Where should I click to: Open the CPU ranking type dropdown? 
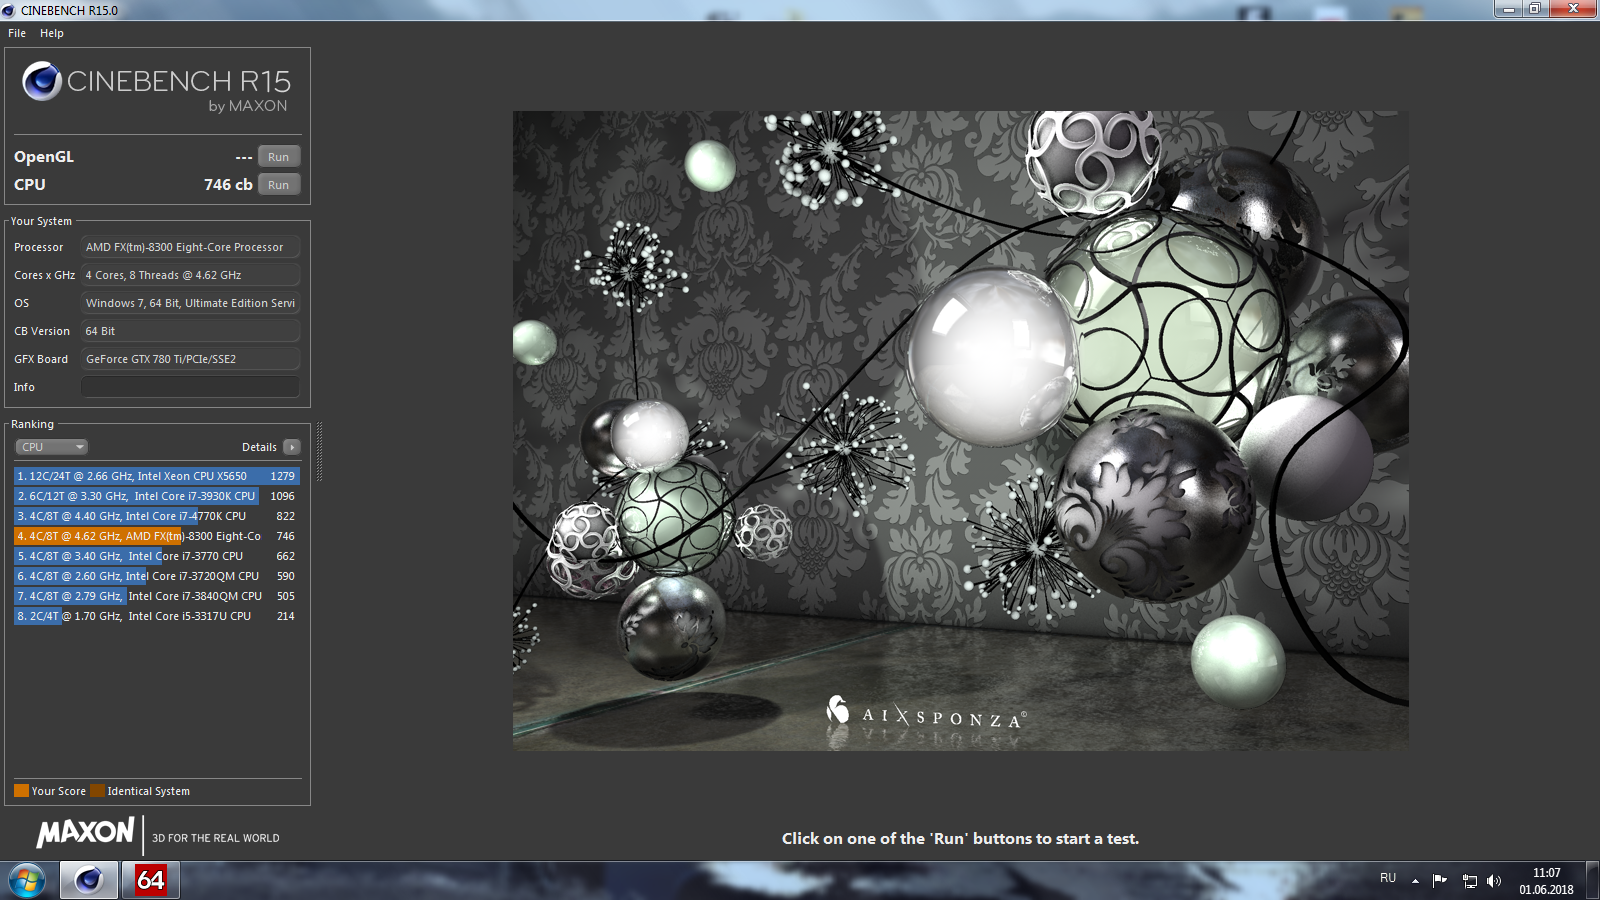52,447
